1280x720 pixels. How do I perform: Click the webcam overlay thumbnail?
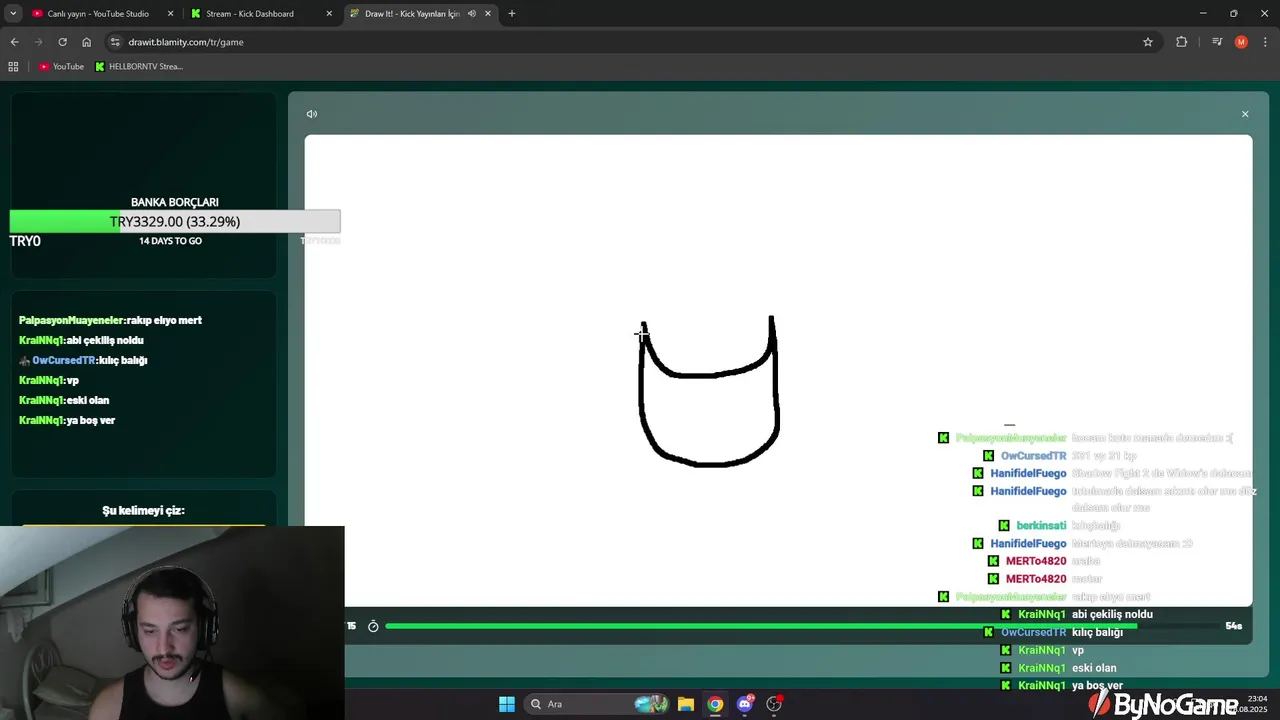tap(172, 623)
